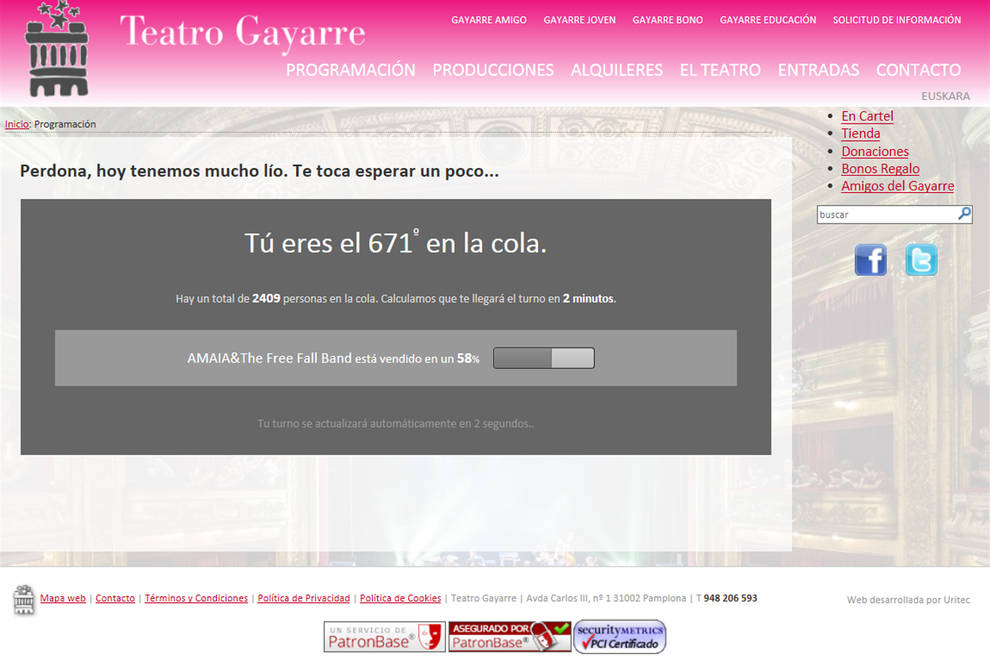Click 'Web desarrollada por Uritec' text
Screen dimensions: 990x663
click(908, 600)
